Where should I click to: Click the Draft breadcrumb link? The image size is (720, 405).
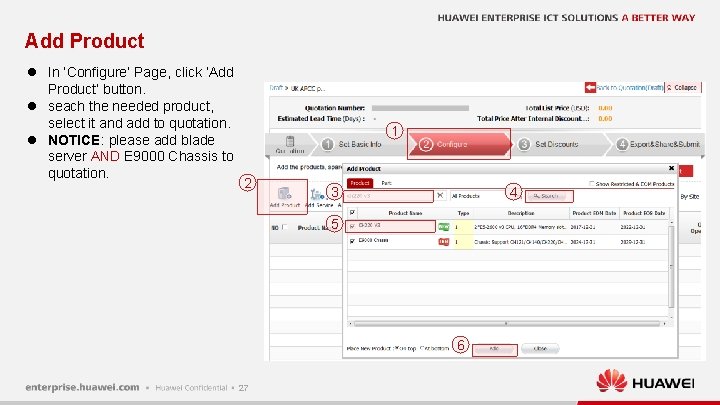click(276, 88)
